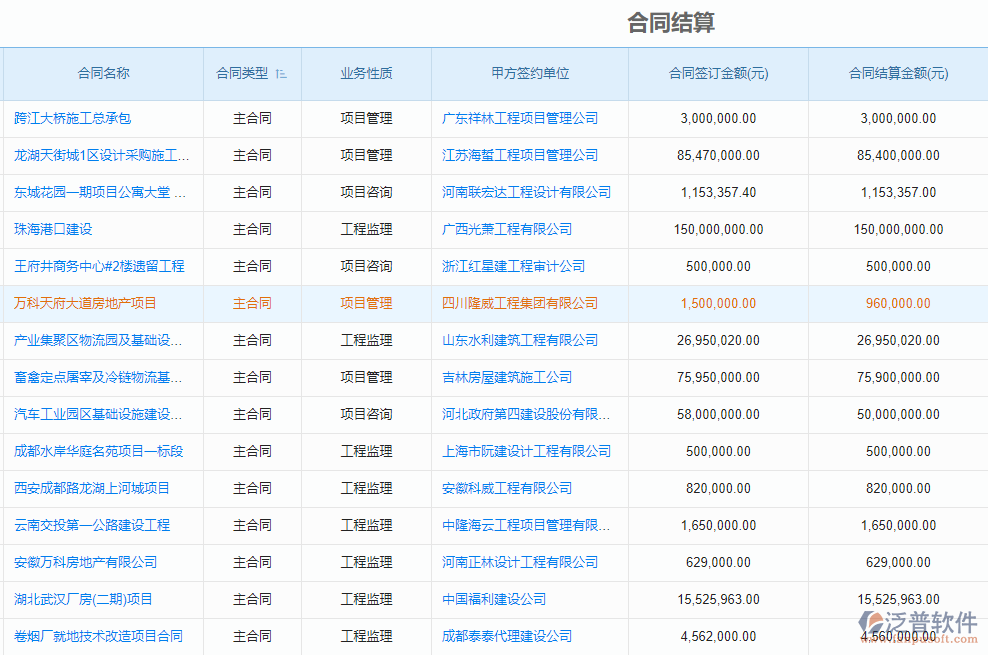Click the 960,000.00 settlement amount cell
The height and width of the screenshot is (655, 988).
pos(898,303)
